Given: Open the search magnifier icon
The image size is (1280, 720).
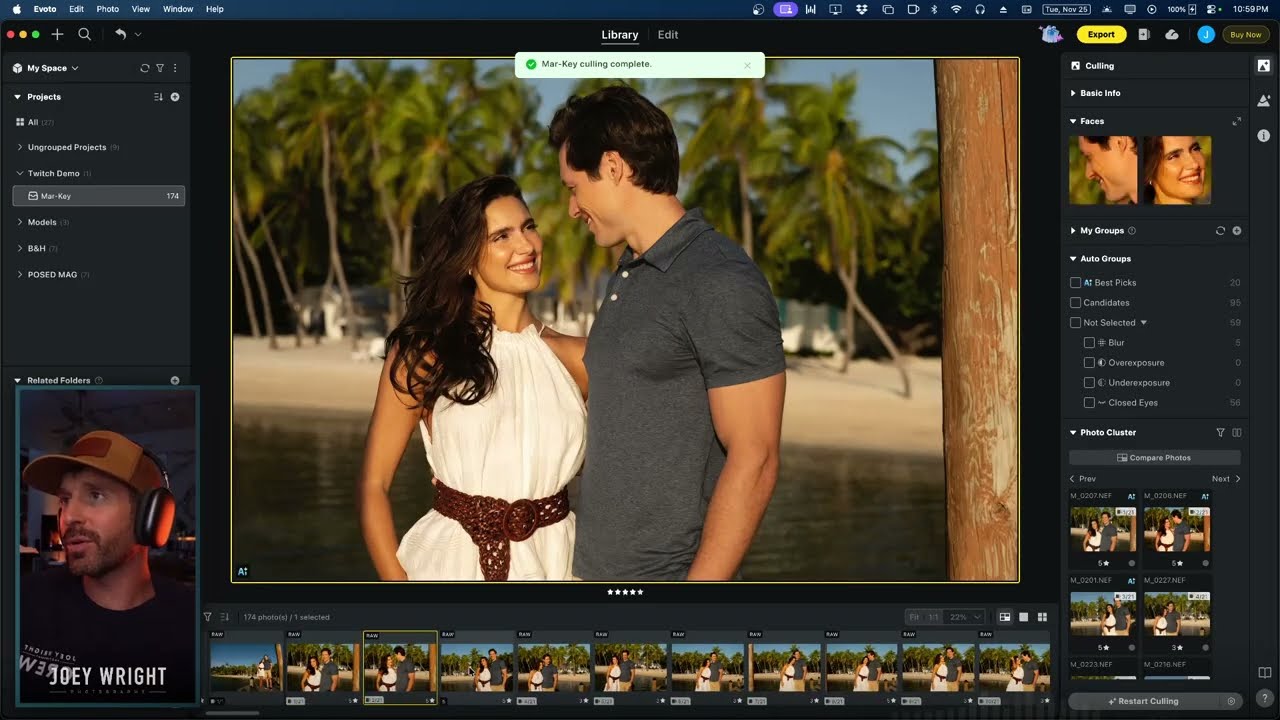Looking at the screenshot, I should pos(85,34).
